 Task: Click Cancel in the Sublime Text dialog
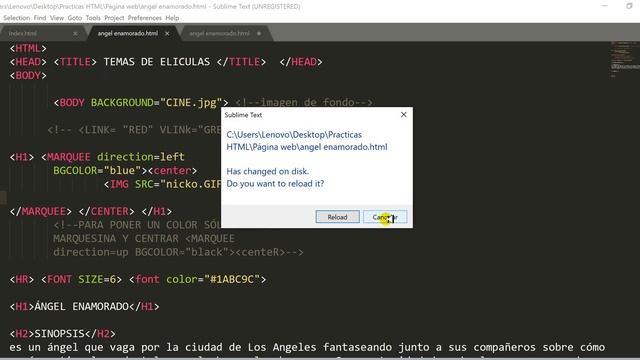385,217
